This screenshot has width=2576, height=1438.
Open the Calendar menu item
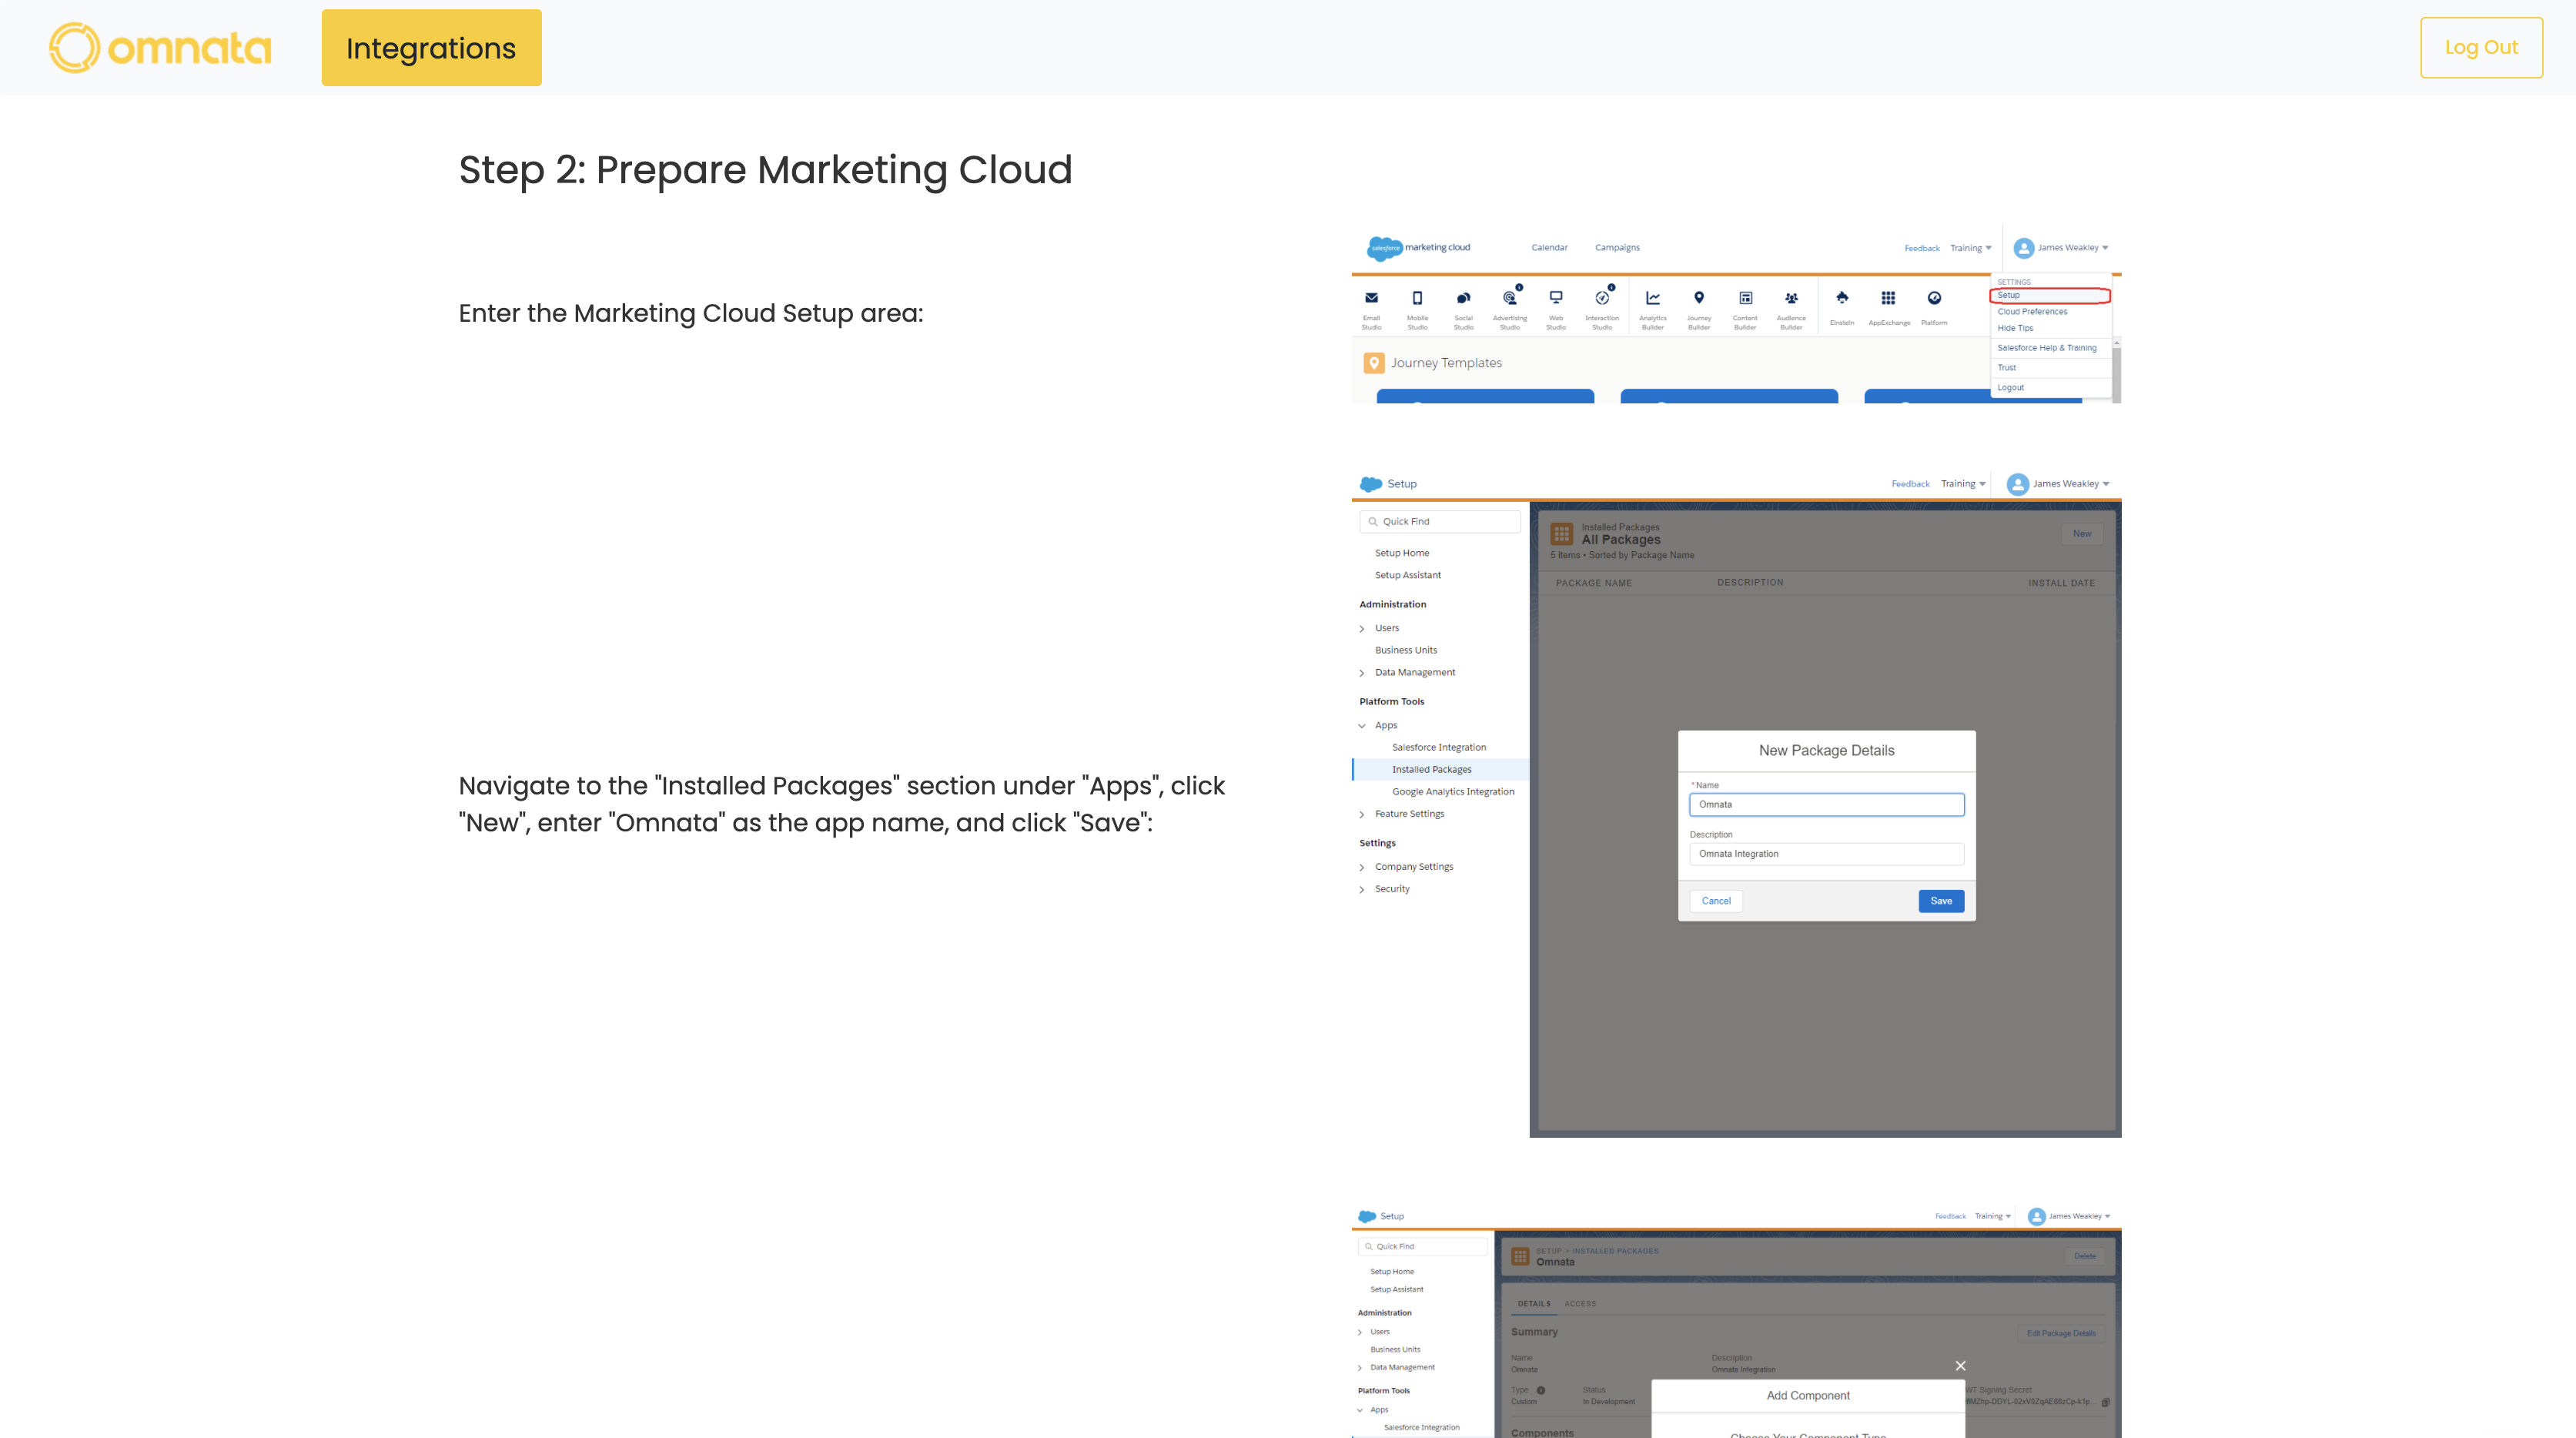[1549, 248]
